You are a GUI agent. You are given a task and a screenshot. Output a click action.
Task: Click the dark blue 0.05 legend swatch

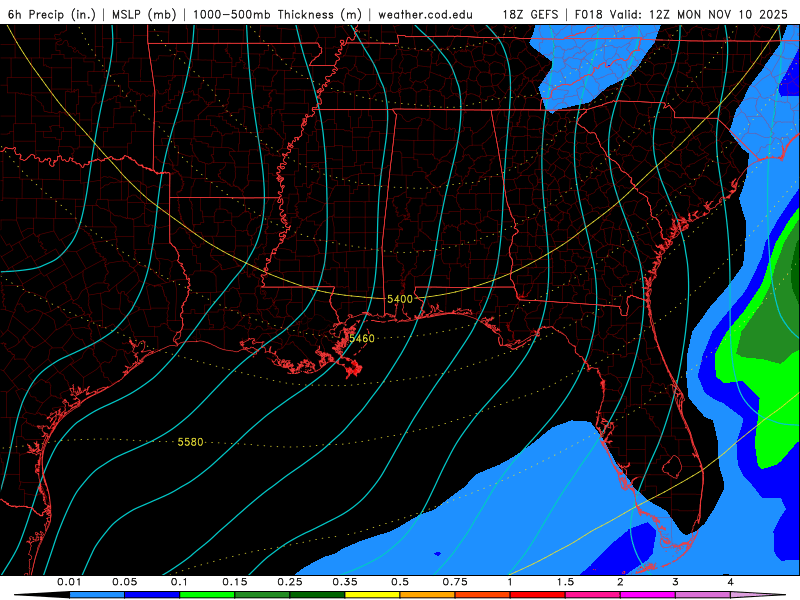click(152, 595)
